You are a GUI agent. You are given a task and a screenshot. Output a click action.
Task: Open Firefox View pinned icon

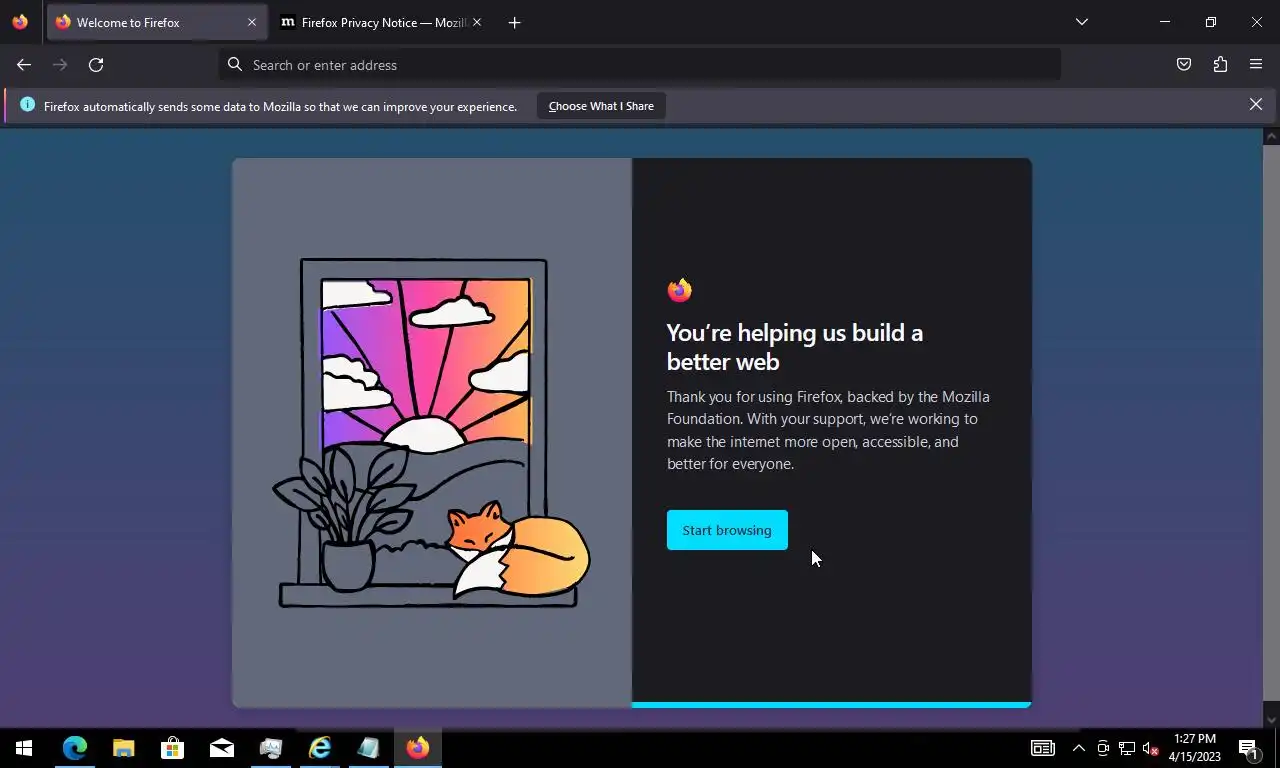click(x=20, y=22)
